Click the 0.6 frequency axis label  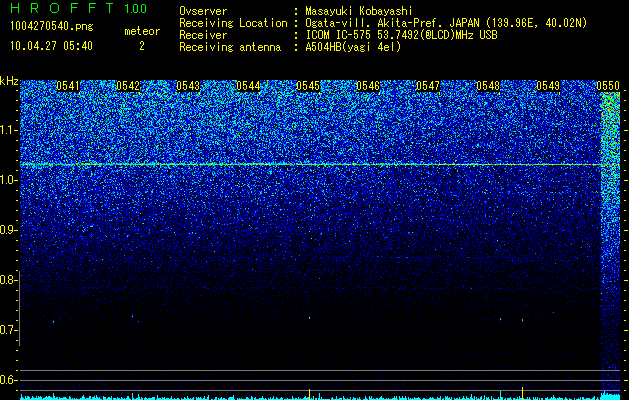(x=8, y=380)
